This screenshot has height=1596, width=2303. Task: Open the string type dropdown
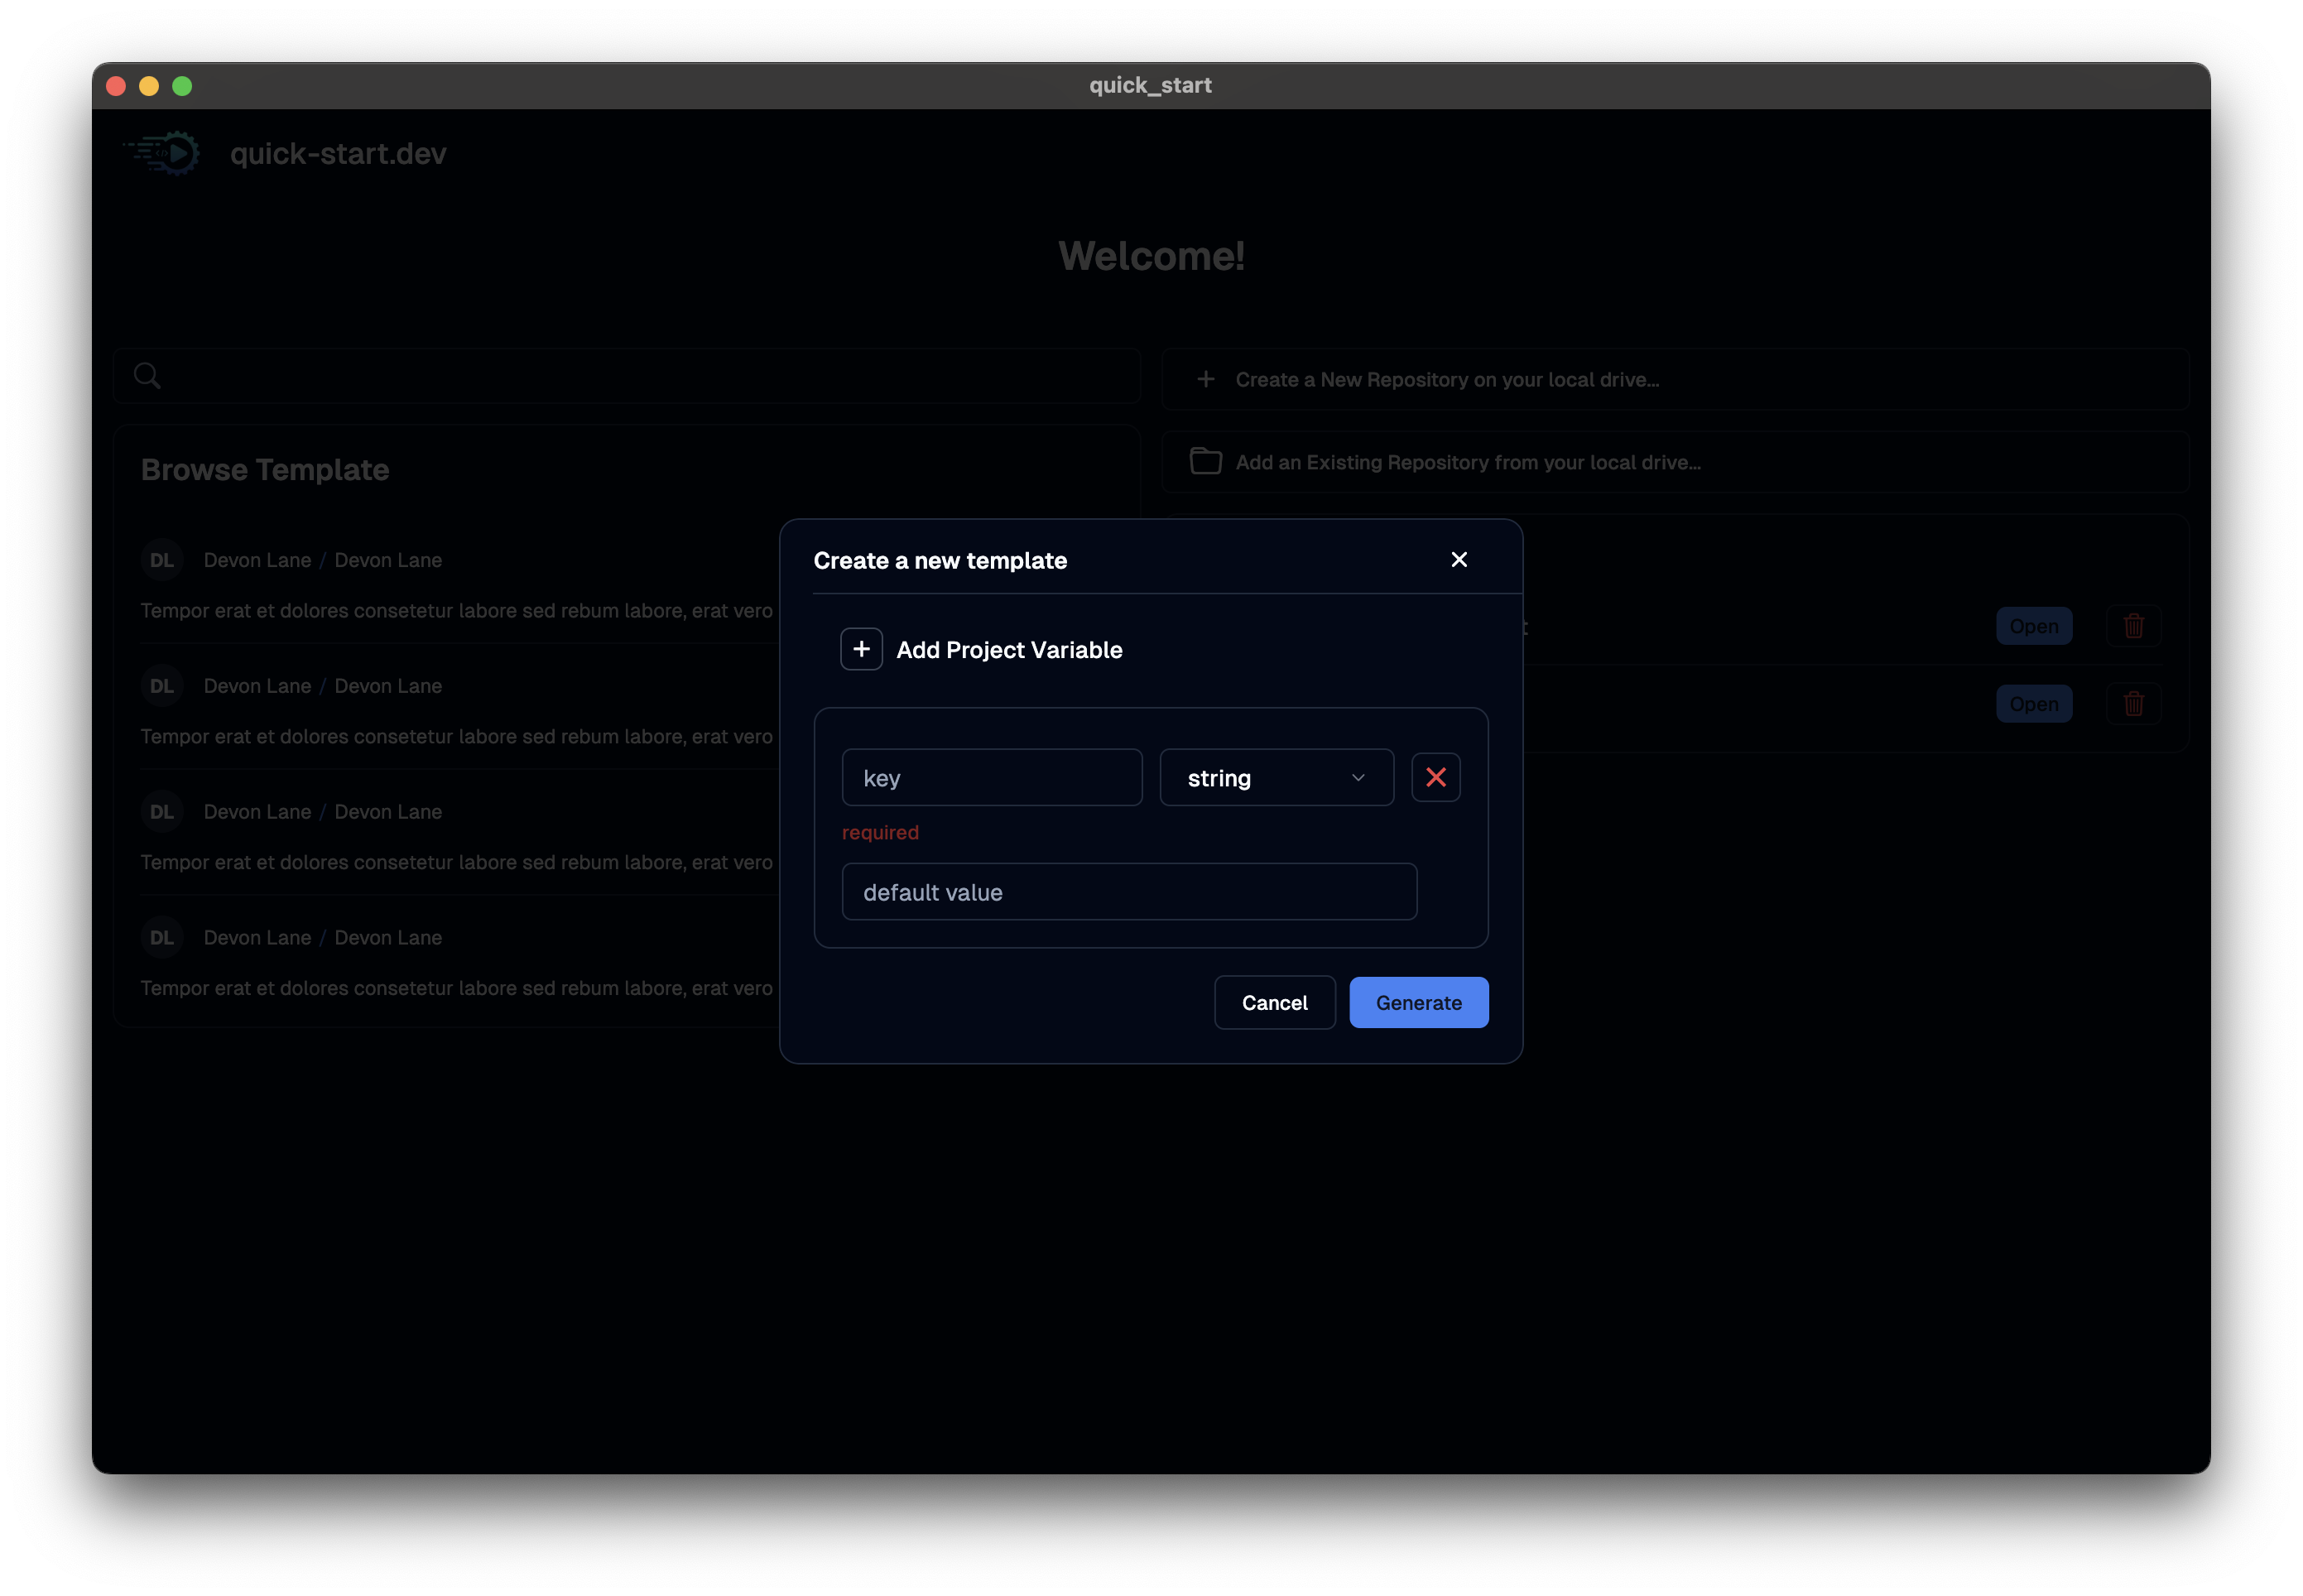coord(1276,777)
